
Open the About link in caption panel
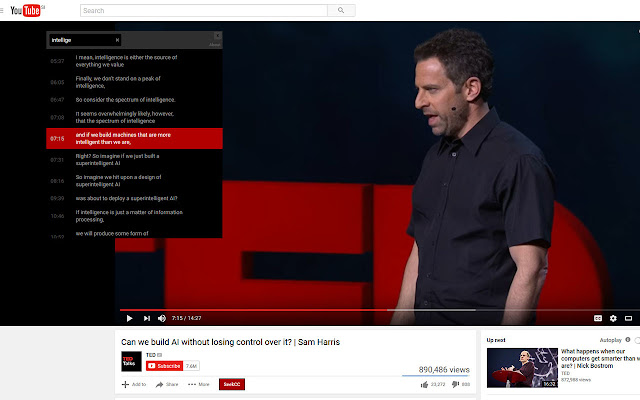[215, 45]
